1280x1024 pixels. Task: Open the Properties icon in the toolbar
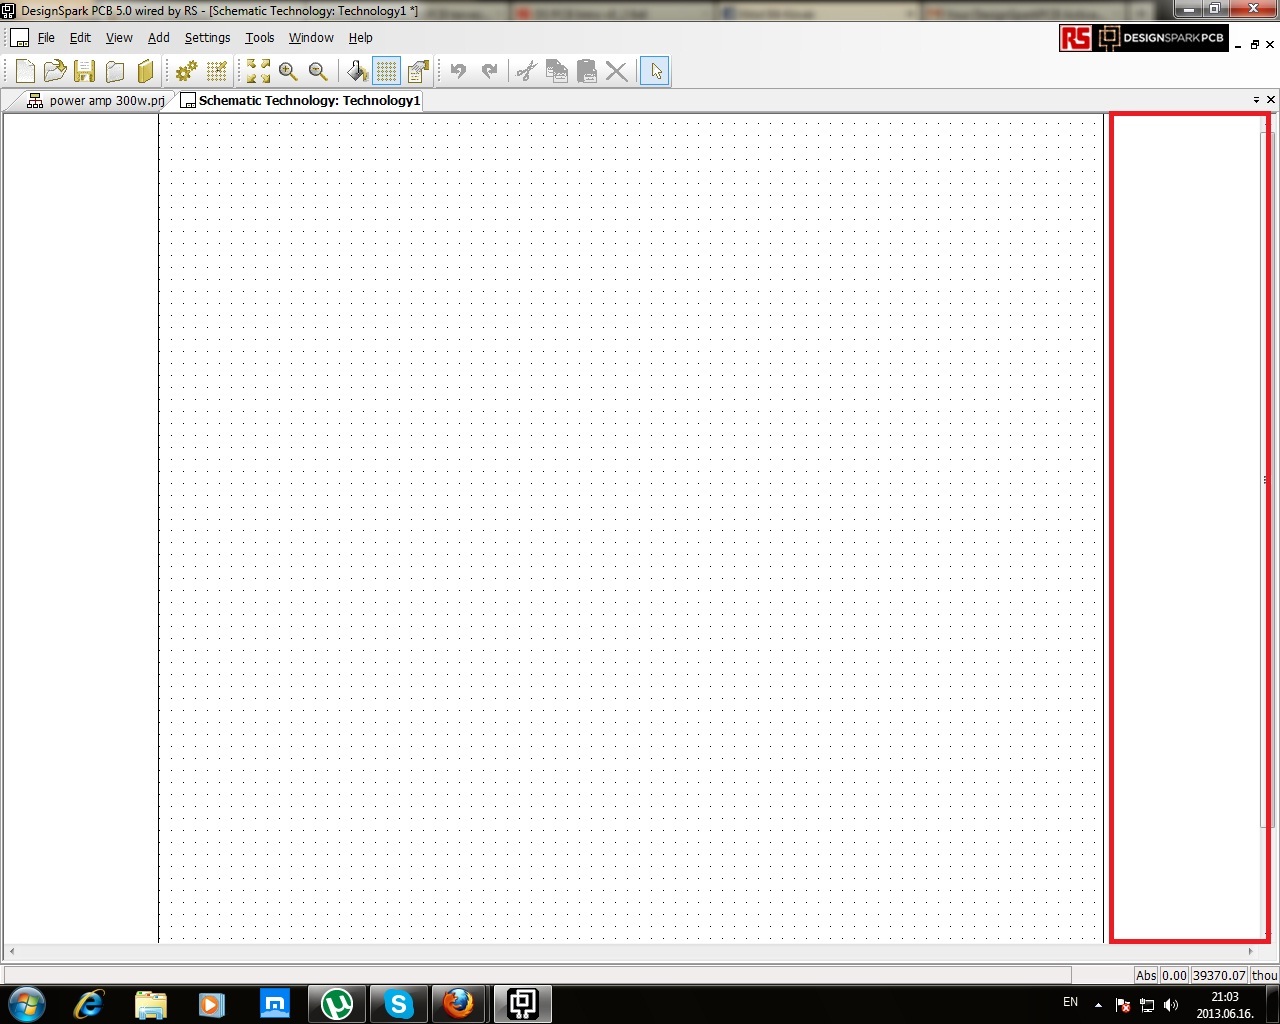(418, 71)
